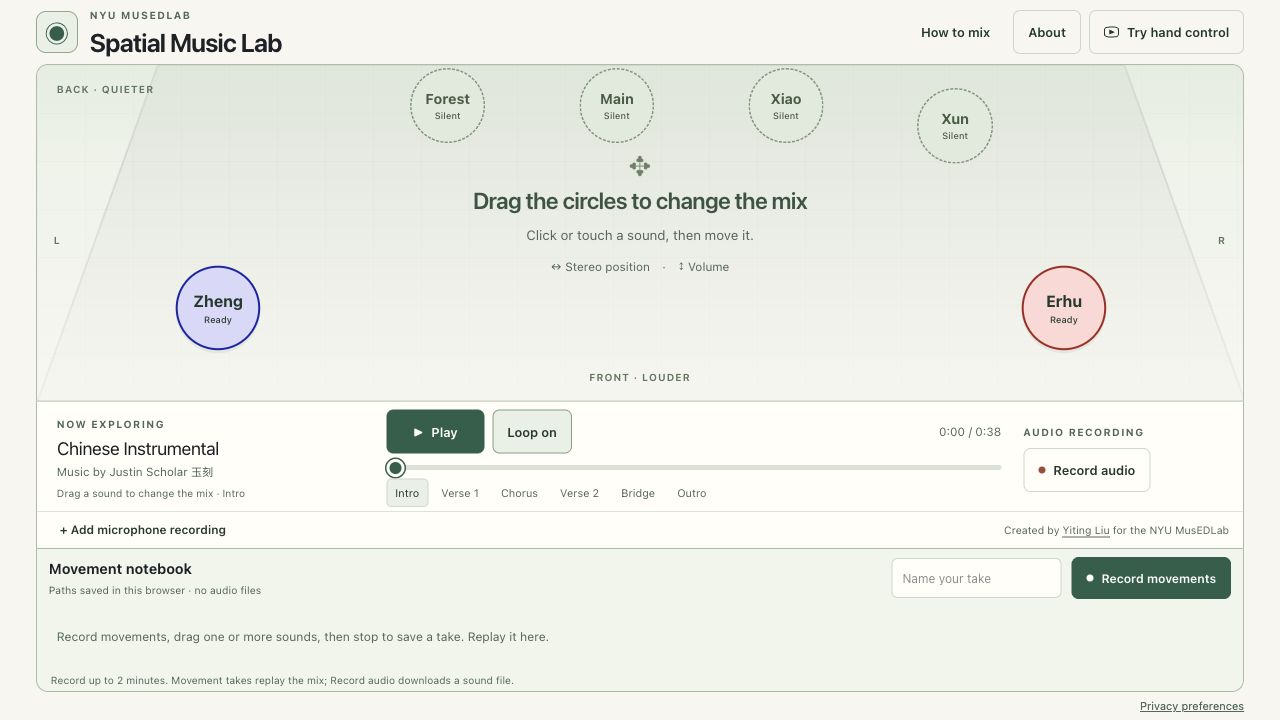This screenshot has width=1280, height=720.
Task: Jump to the Outro section
Action: (692, 493)
